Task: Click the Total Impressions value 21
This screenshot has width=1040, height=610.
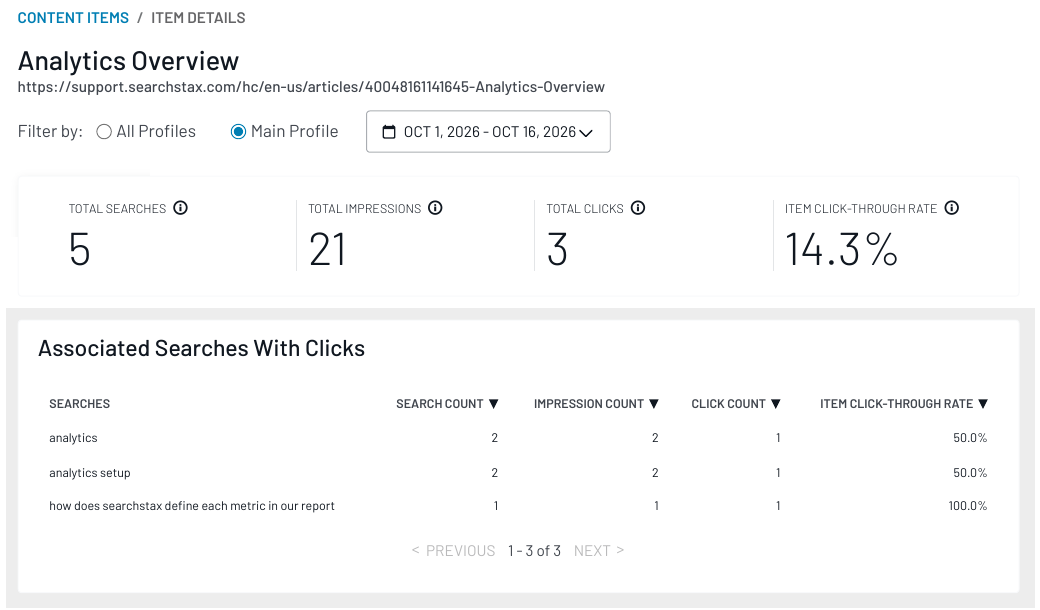Action: coord(327,250)
